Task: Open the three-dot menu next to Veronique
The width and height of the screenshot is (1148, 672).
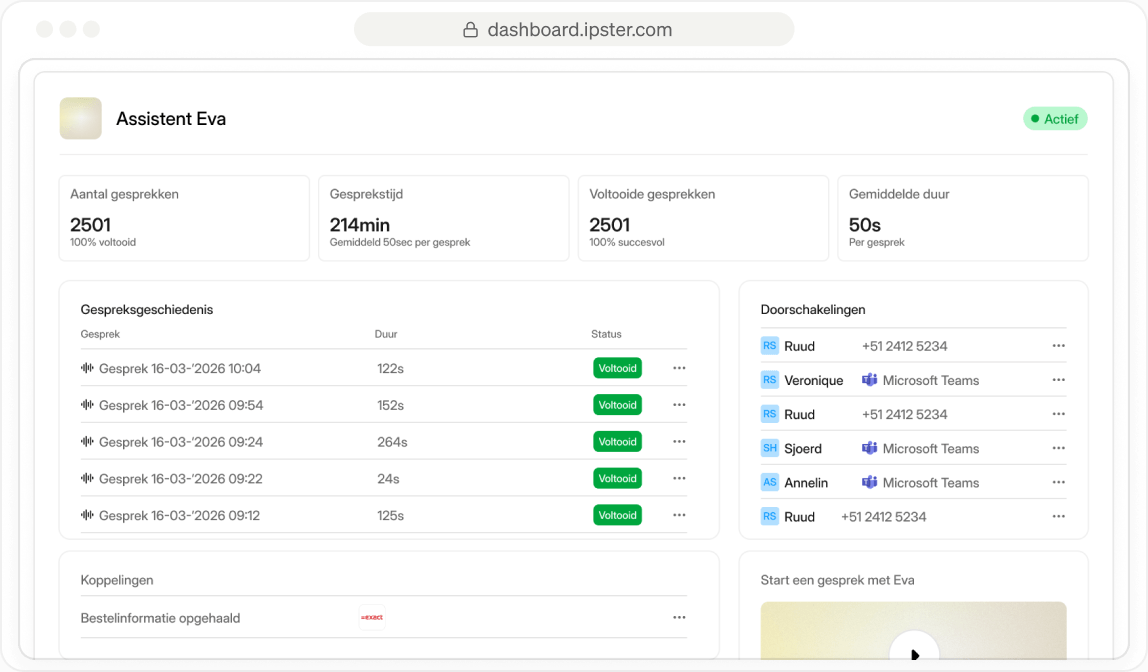Action: click(1058, 380)
